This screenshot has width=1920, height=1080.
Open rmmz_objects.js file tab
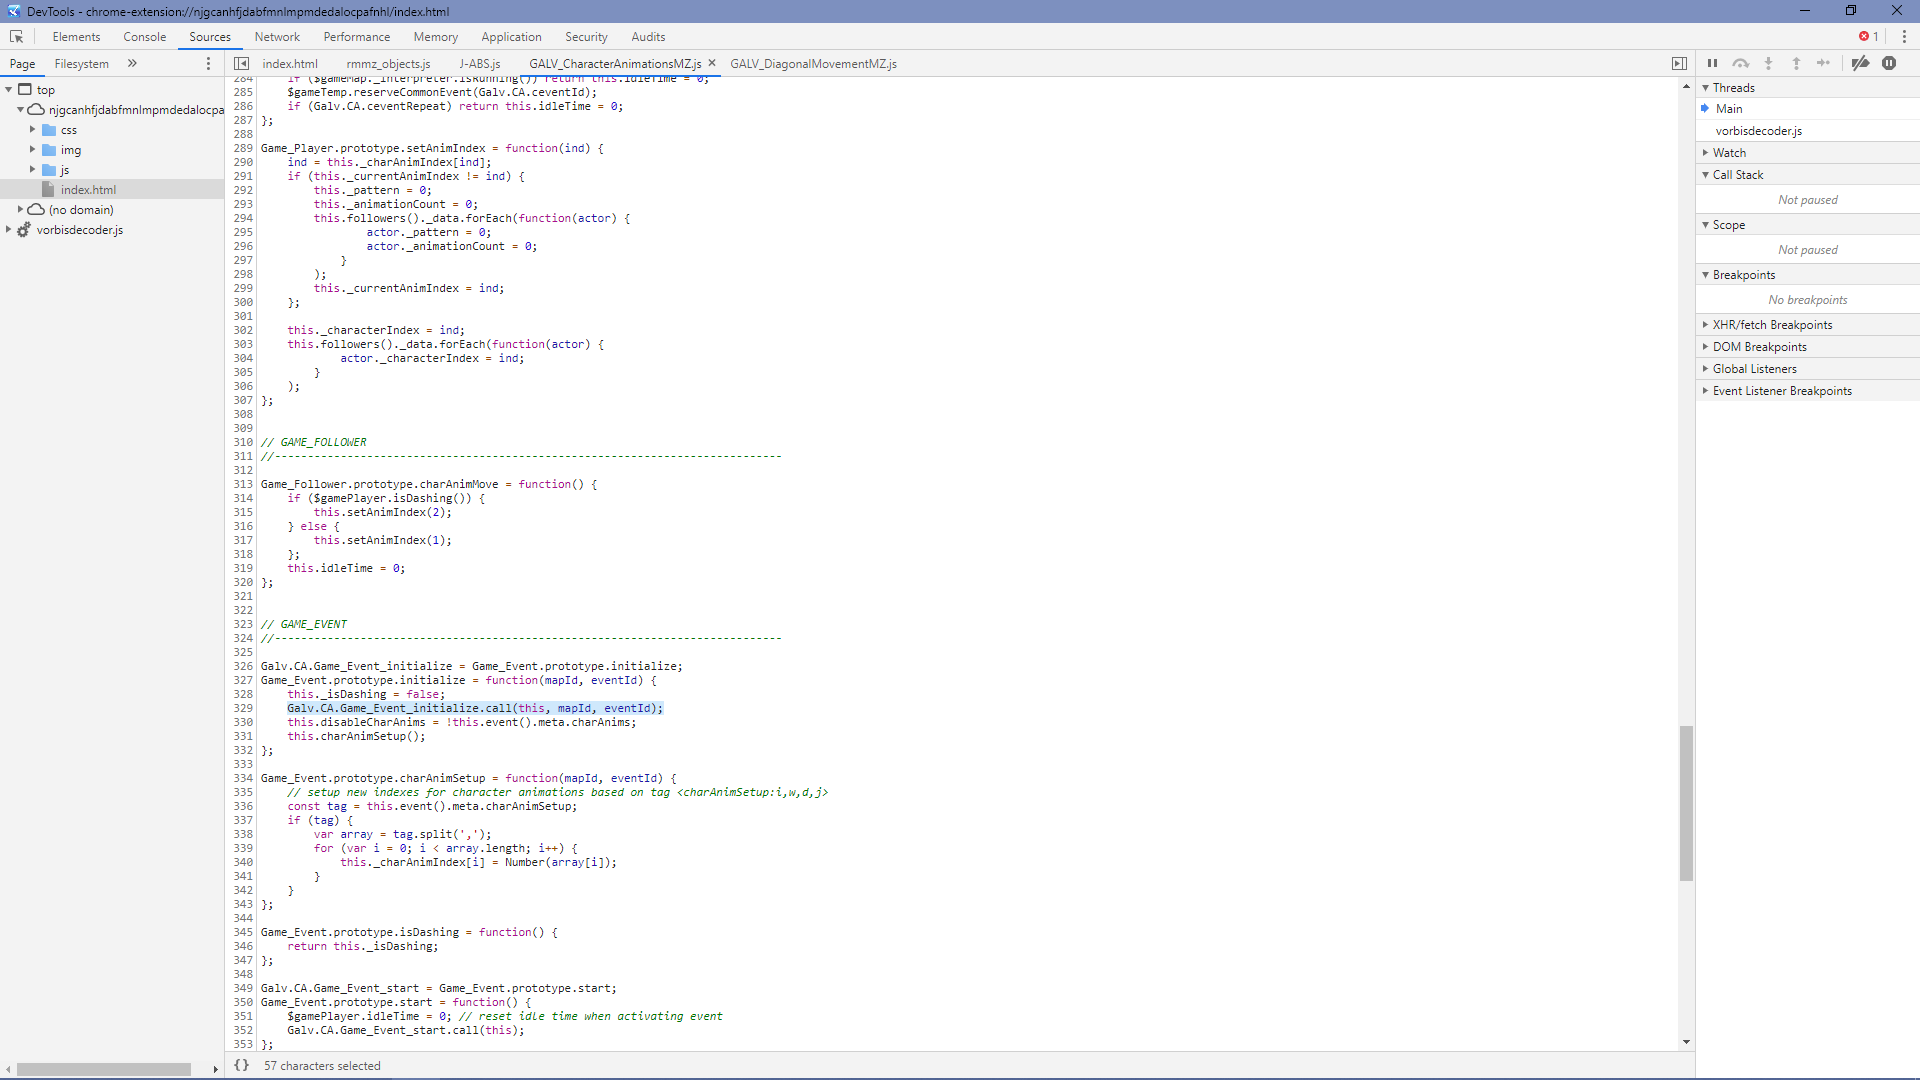pos(388,63)
